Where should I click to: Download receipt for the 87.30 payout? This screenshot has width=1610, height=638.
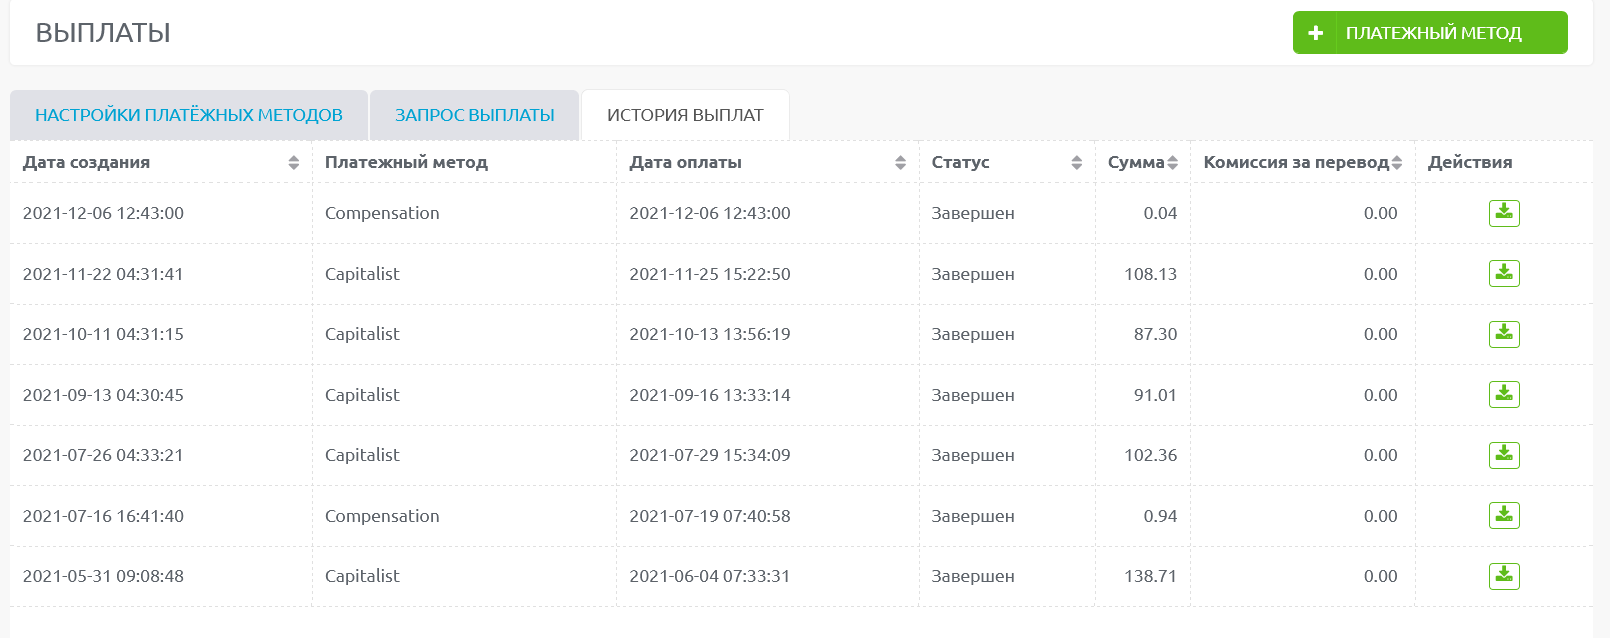(1504, 334)
